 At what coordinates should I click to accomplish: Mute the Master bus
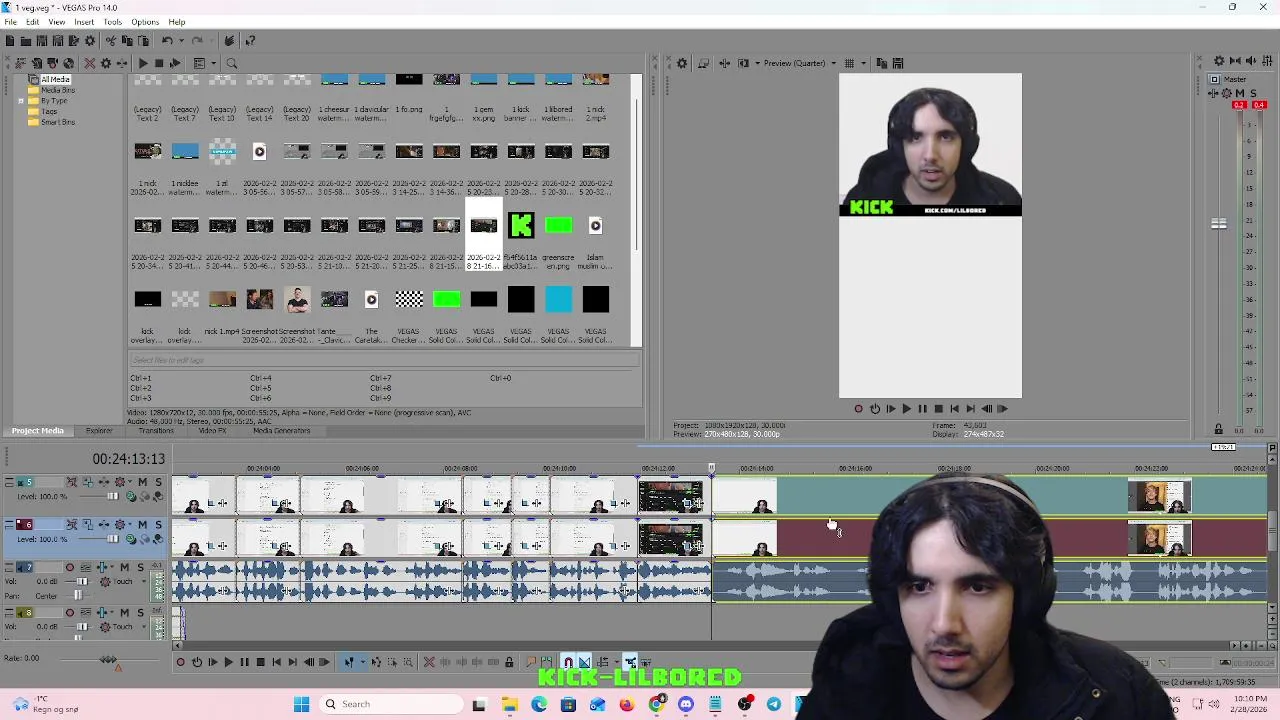pos(1240,93)
